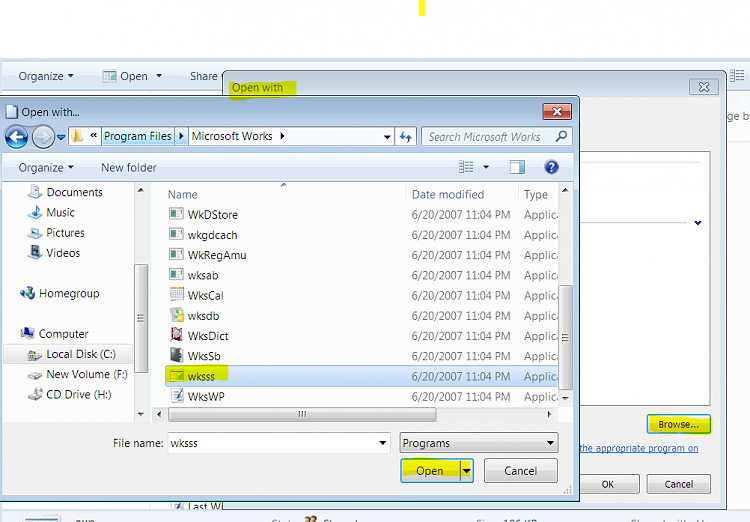Screen dimensions: 750x522
Task: Open recent locations dropdown beside Forward arrow
Action: pos(61,137)
